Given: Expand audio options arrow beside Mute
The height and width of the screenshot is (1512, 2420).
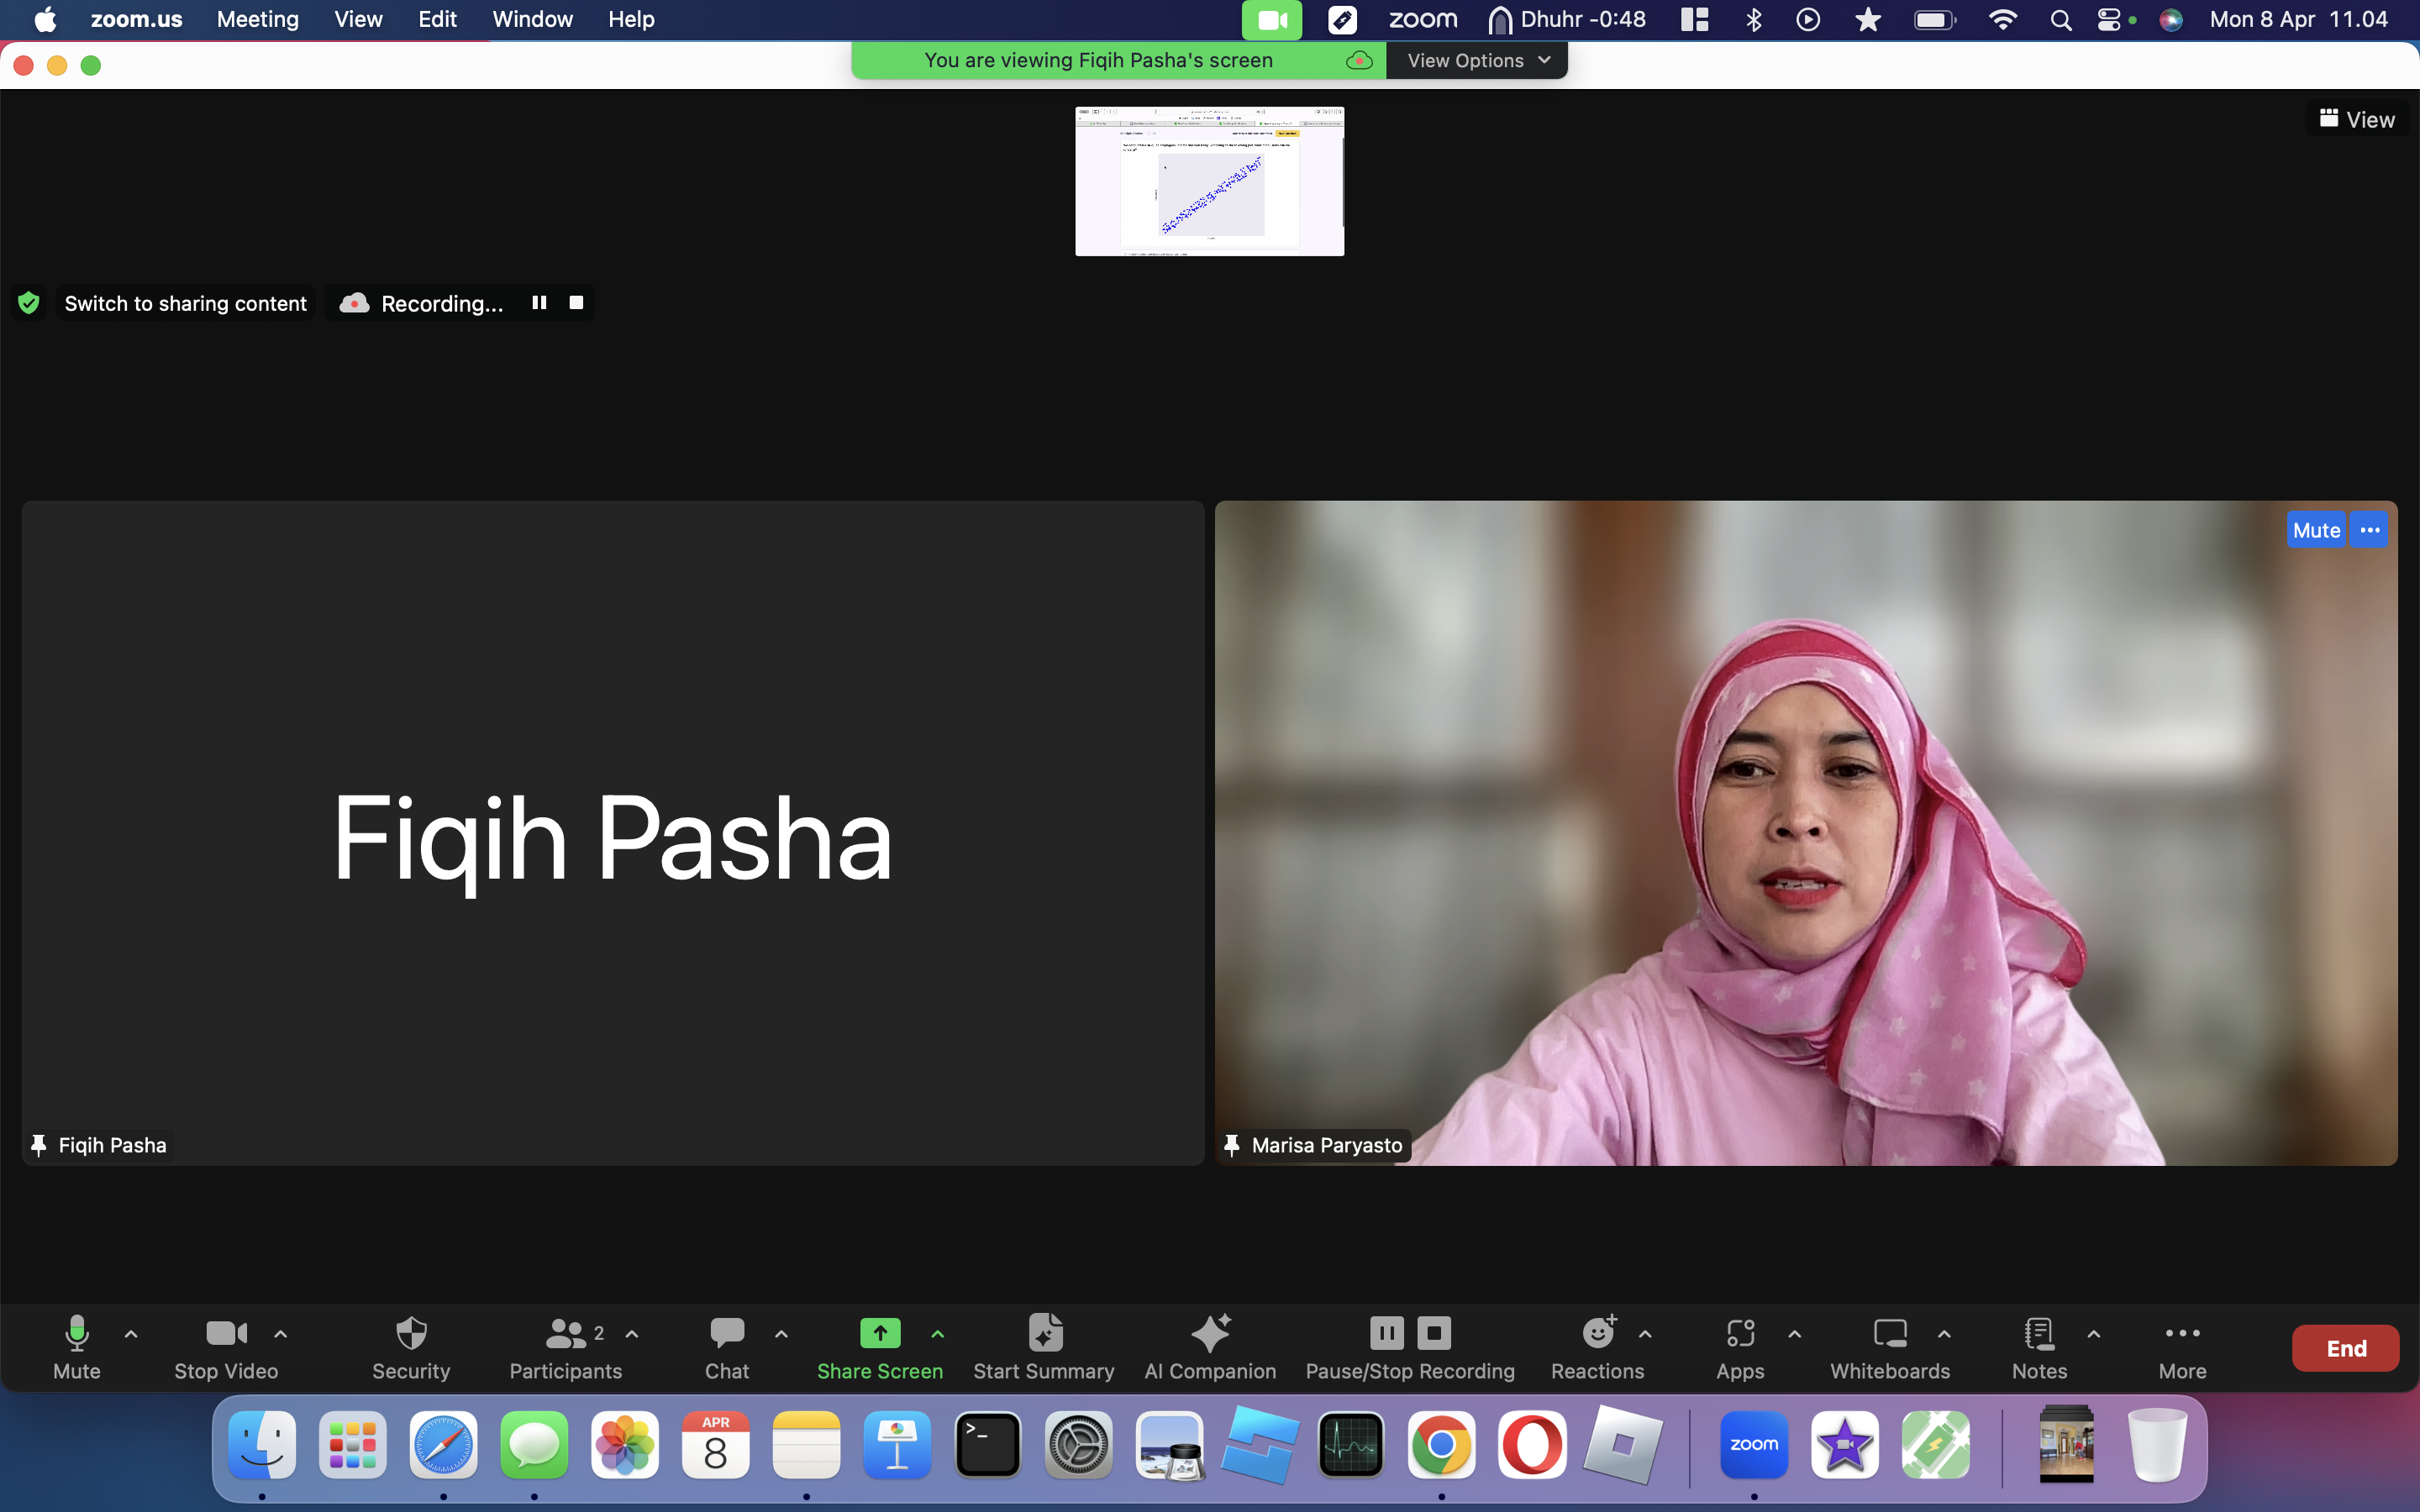Looking at the screenshot, I should (131, 1334).
